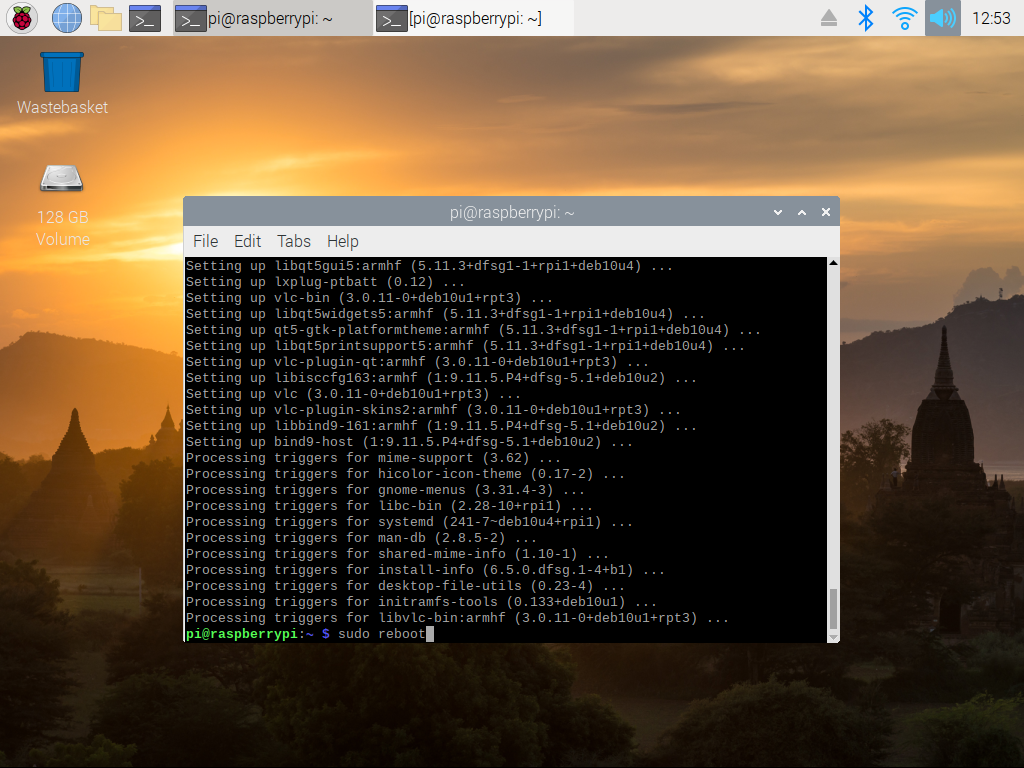The width and height of the screenshot is (1024, 768).
Task: Click the terminal title bar 'pi@raspberrypi: ~'
Action: coord(512,212)
